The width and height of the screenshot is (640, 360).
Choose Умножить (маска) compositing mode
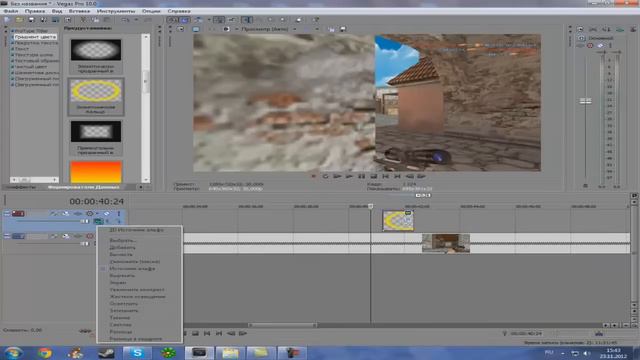pos(135,262)
